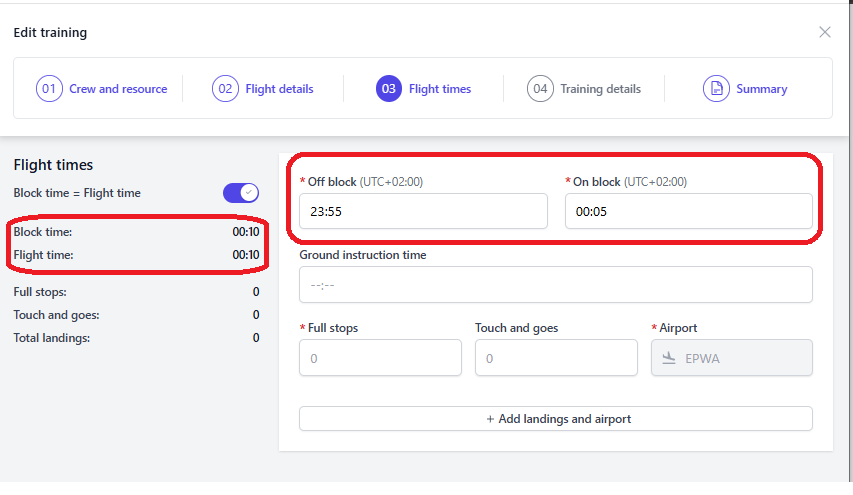Open the Training details step
The height and width of the screenshot is (495, 853).
601,89
